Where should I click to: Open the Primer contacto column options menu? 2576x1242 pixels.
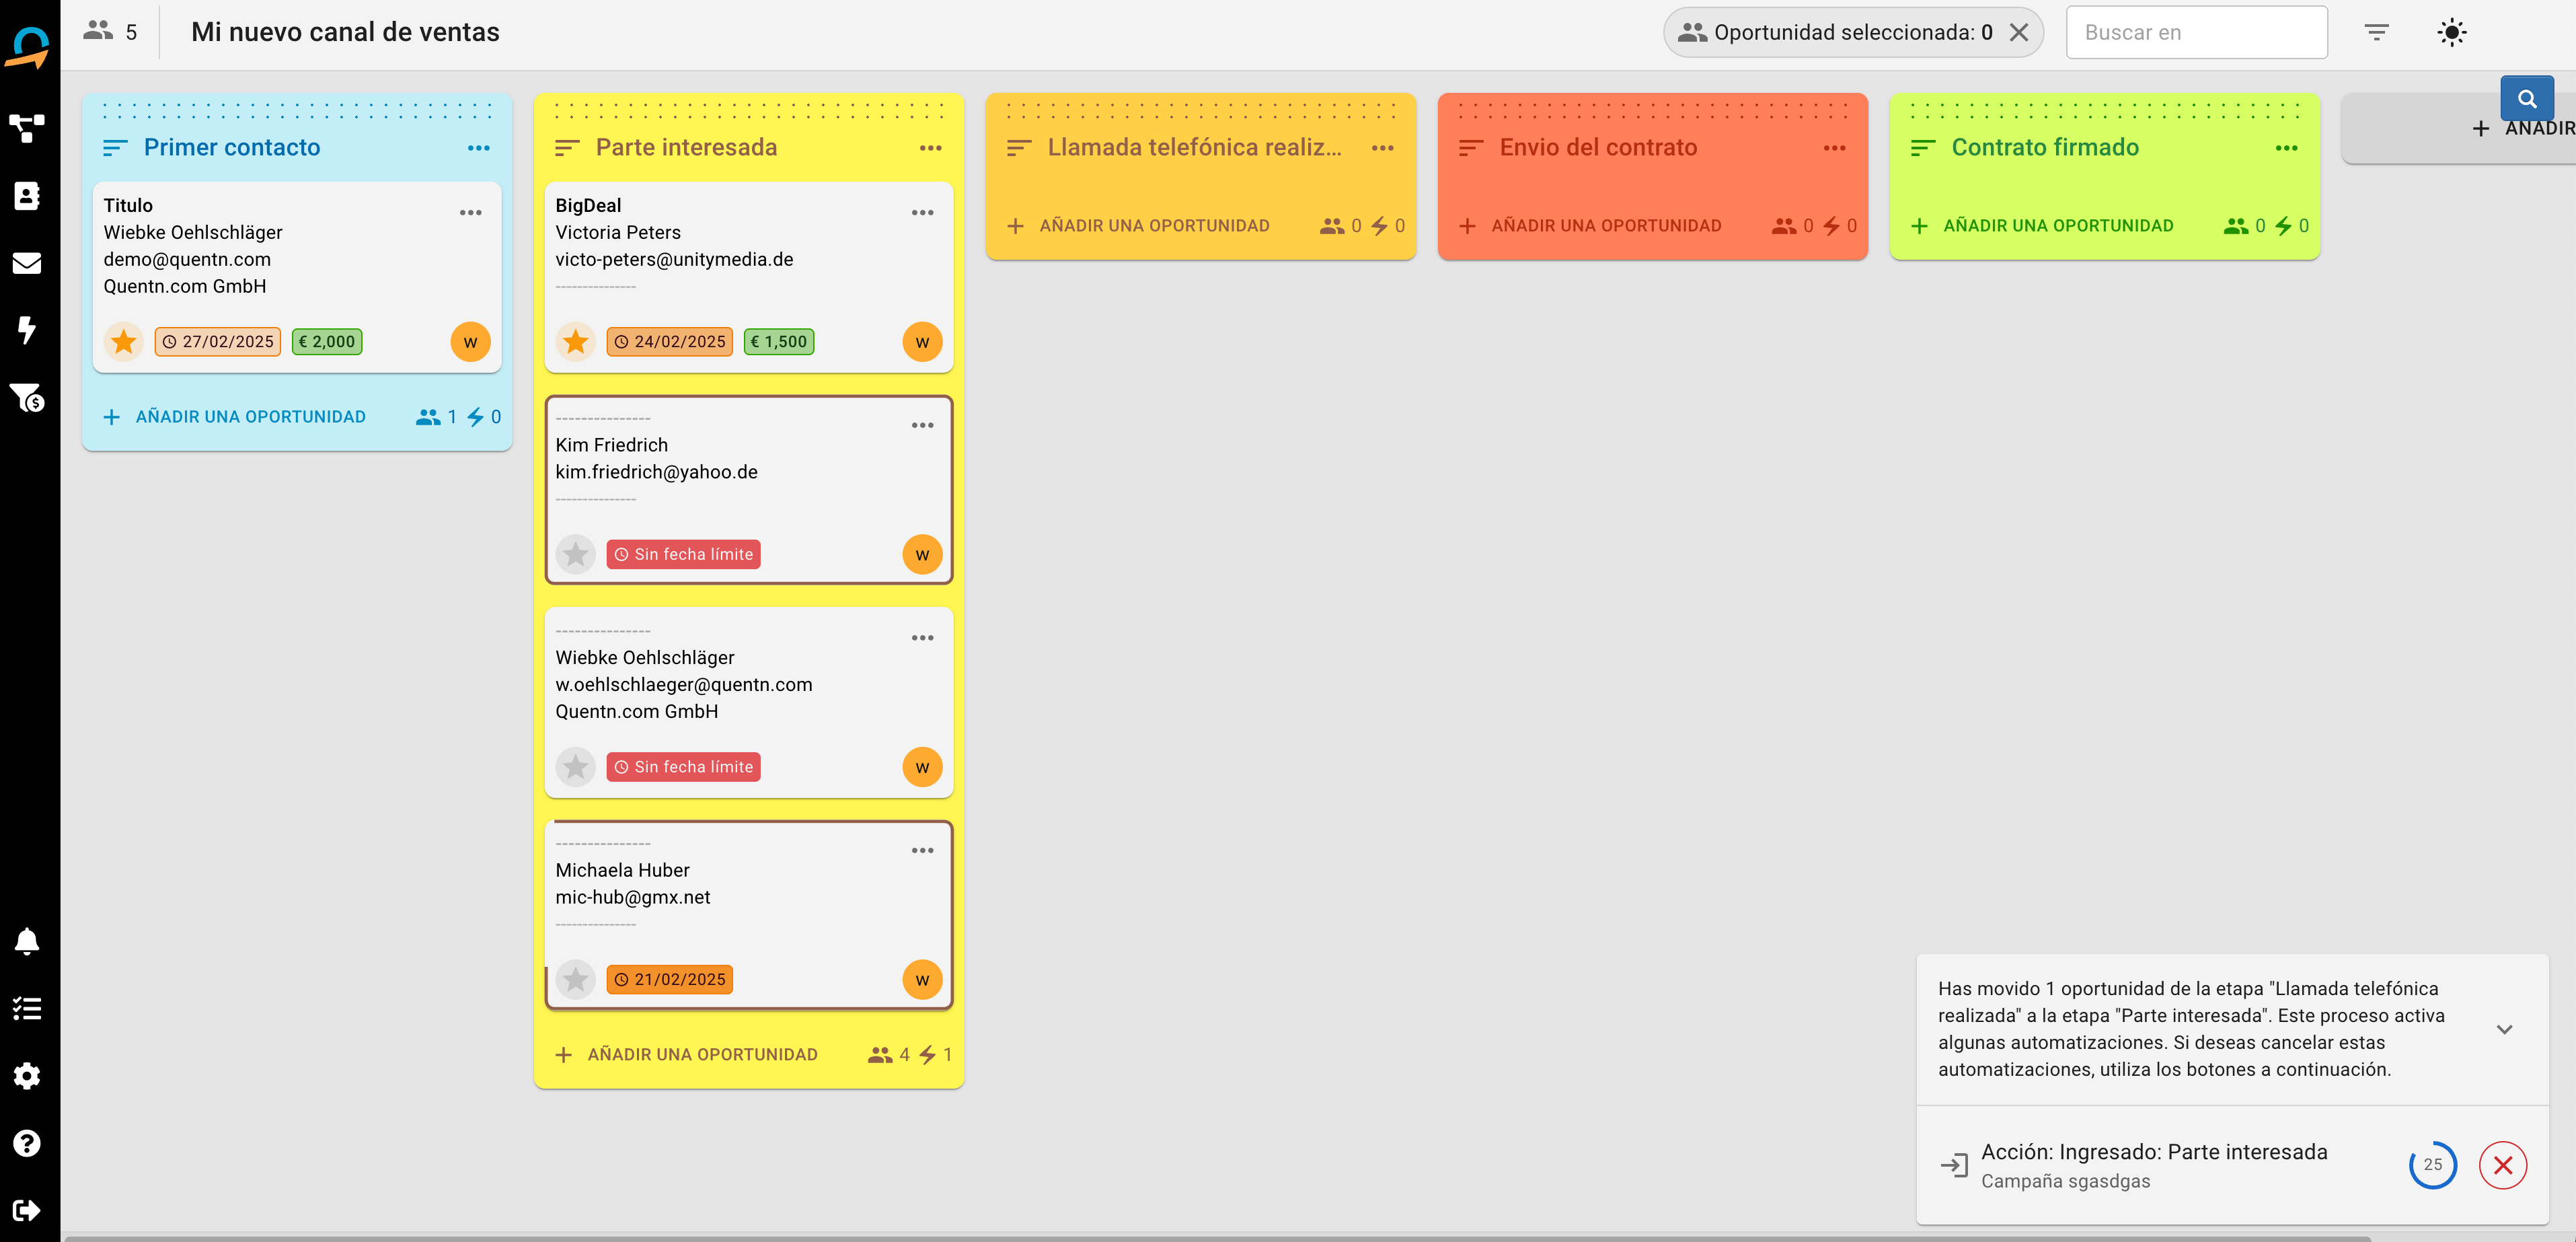[479, 148]
